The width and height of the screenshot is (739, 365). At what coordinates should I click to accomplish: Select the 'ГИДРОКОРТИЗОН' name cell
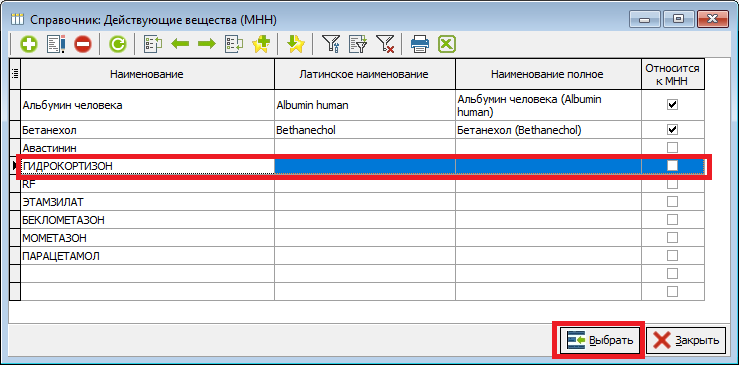147,166
